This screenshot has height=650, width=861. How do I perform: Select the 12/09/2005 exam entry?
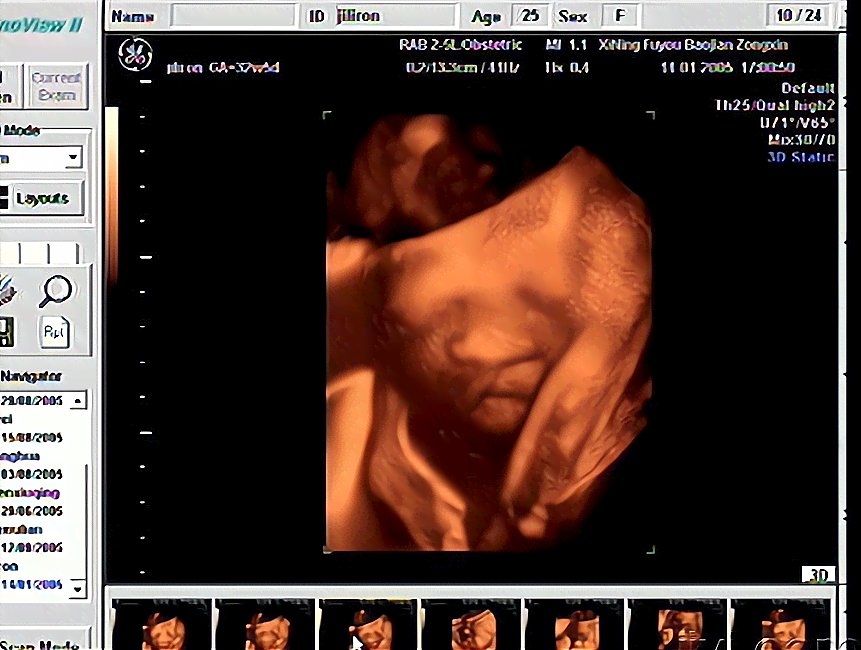click(x=32, y=547)
